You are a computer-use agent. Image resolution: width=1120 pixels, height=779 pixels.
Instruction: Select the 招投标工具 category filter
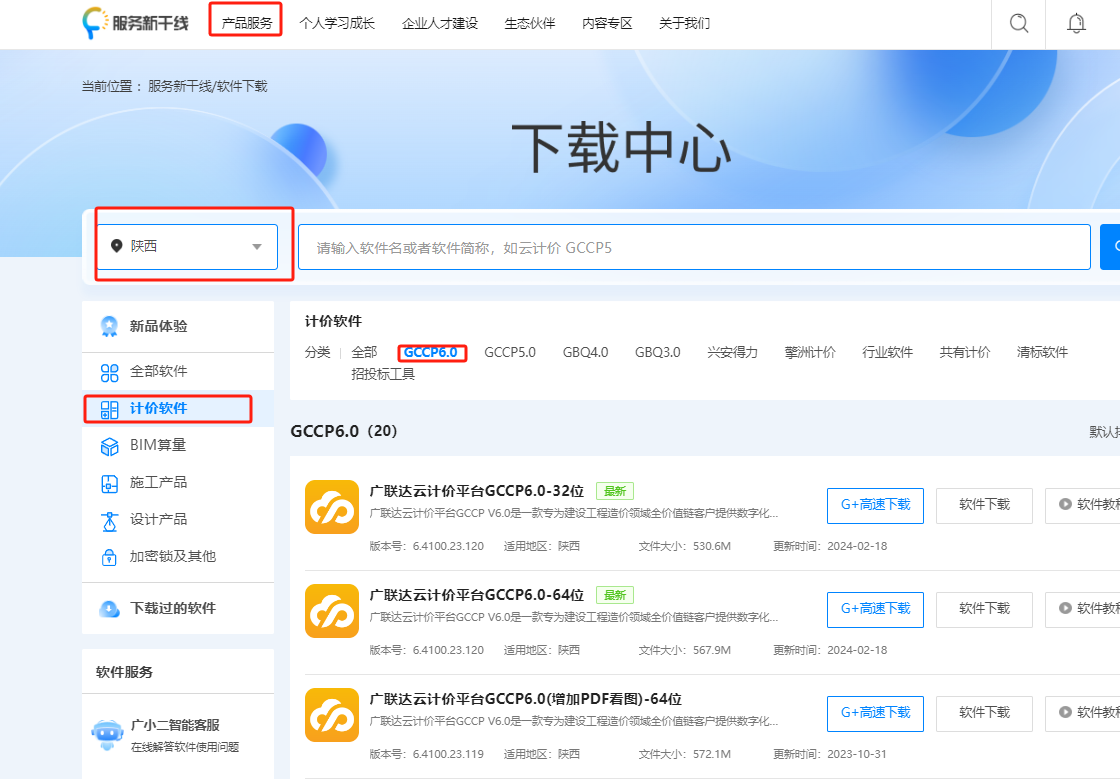[383, 374]
